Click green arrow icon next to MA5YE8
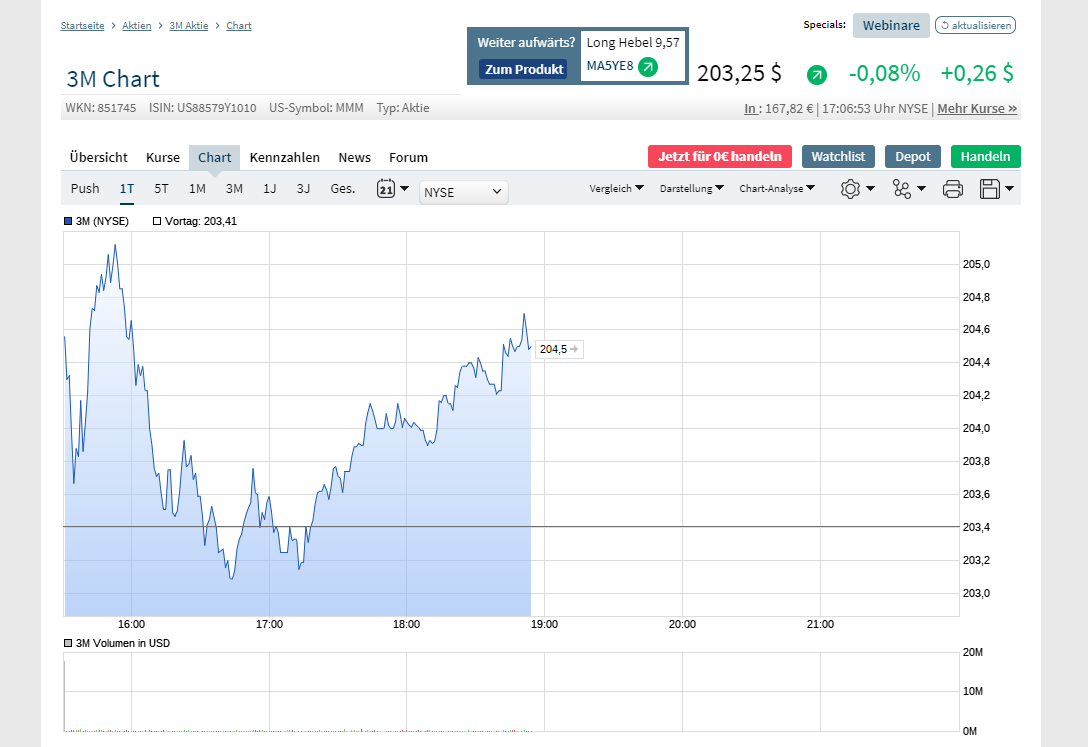 648,67
